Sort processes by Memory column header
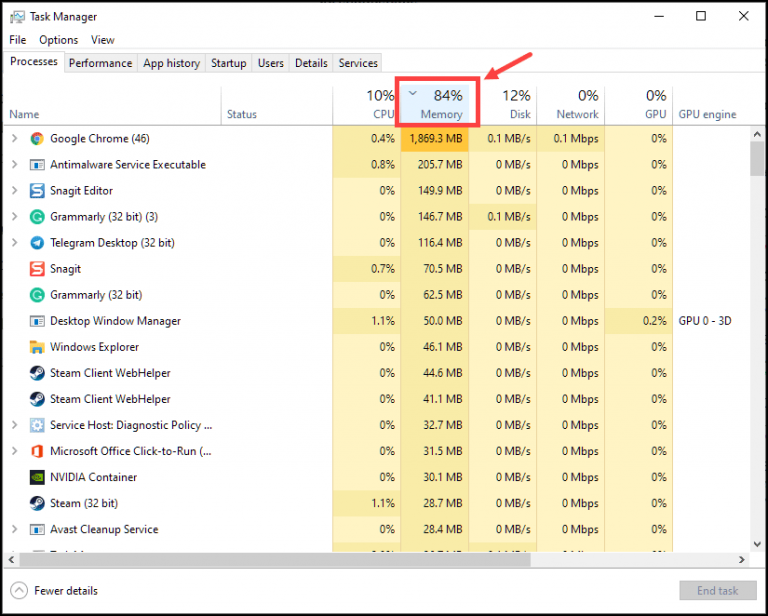 click(x=434, y=105)
